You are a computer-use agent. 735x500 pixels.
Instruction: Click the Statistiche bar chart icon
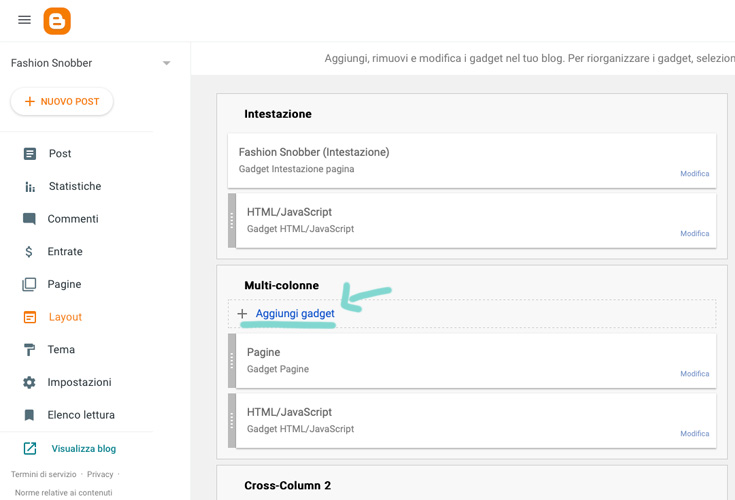[x=30, y=187]
